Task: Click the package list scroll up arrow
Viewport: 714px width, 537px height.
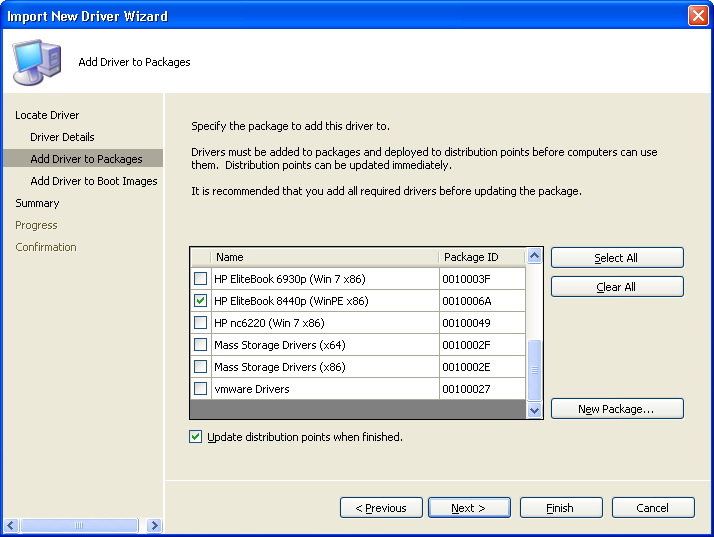Action: [535, 256]
